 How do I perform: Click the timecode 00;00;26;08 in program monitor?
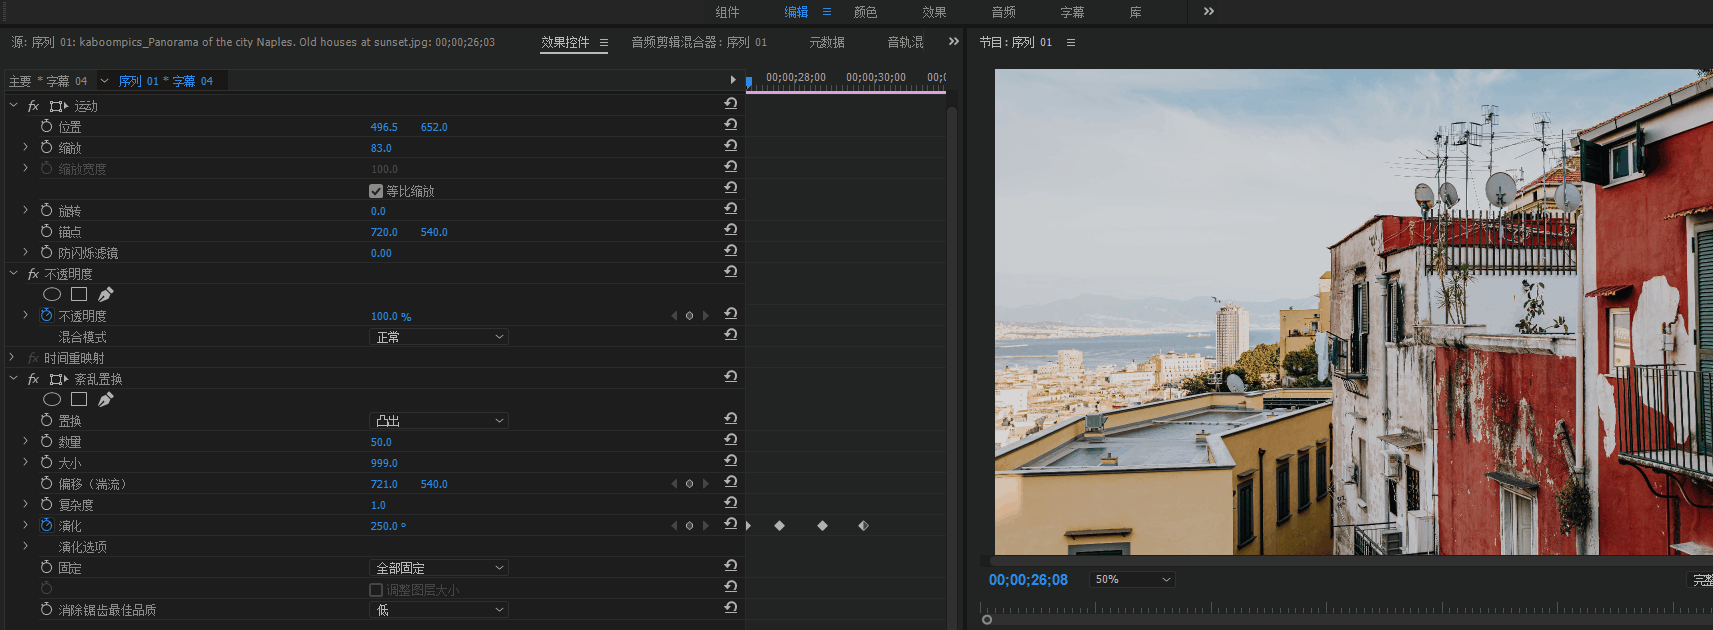point(1028,580)
